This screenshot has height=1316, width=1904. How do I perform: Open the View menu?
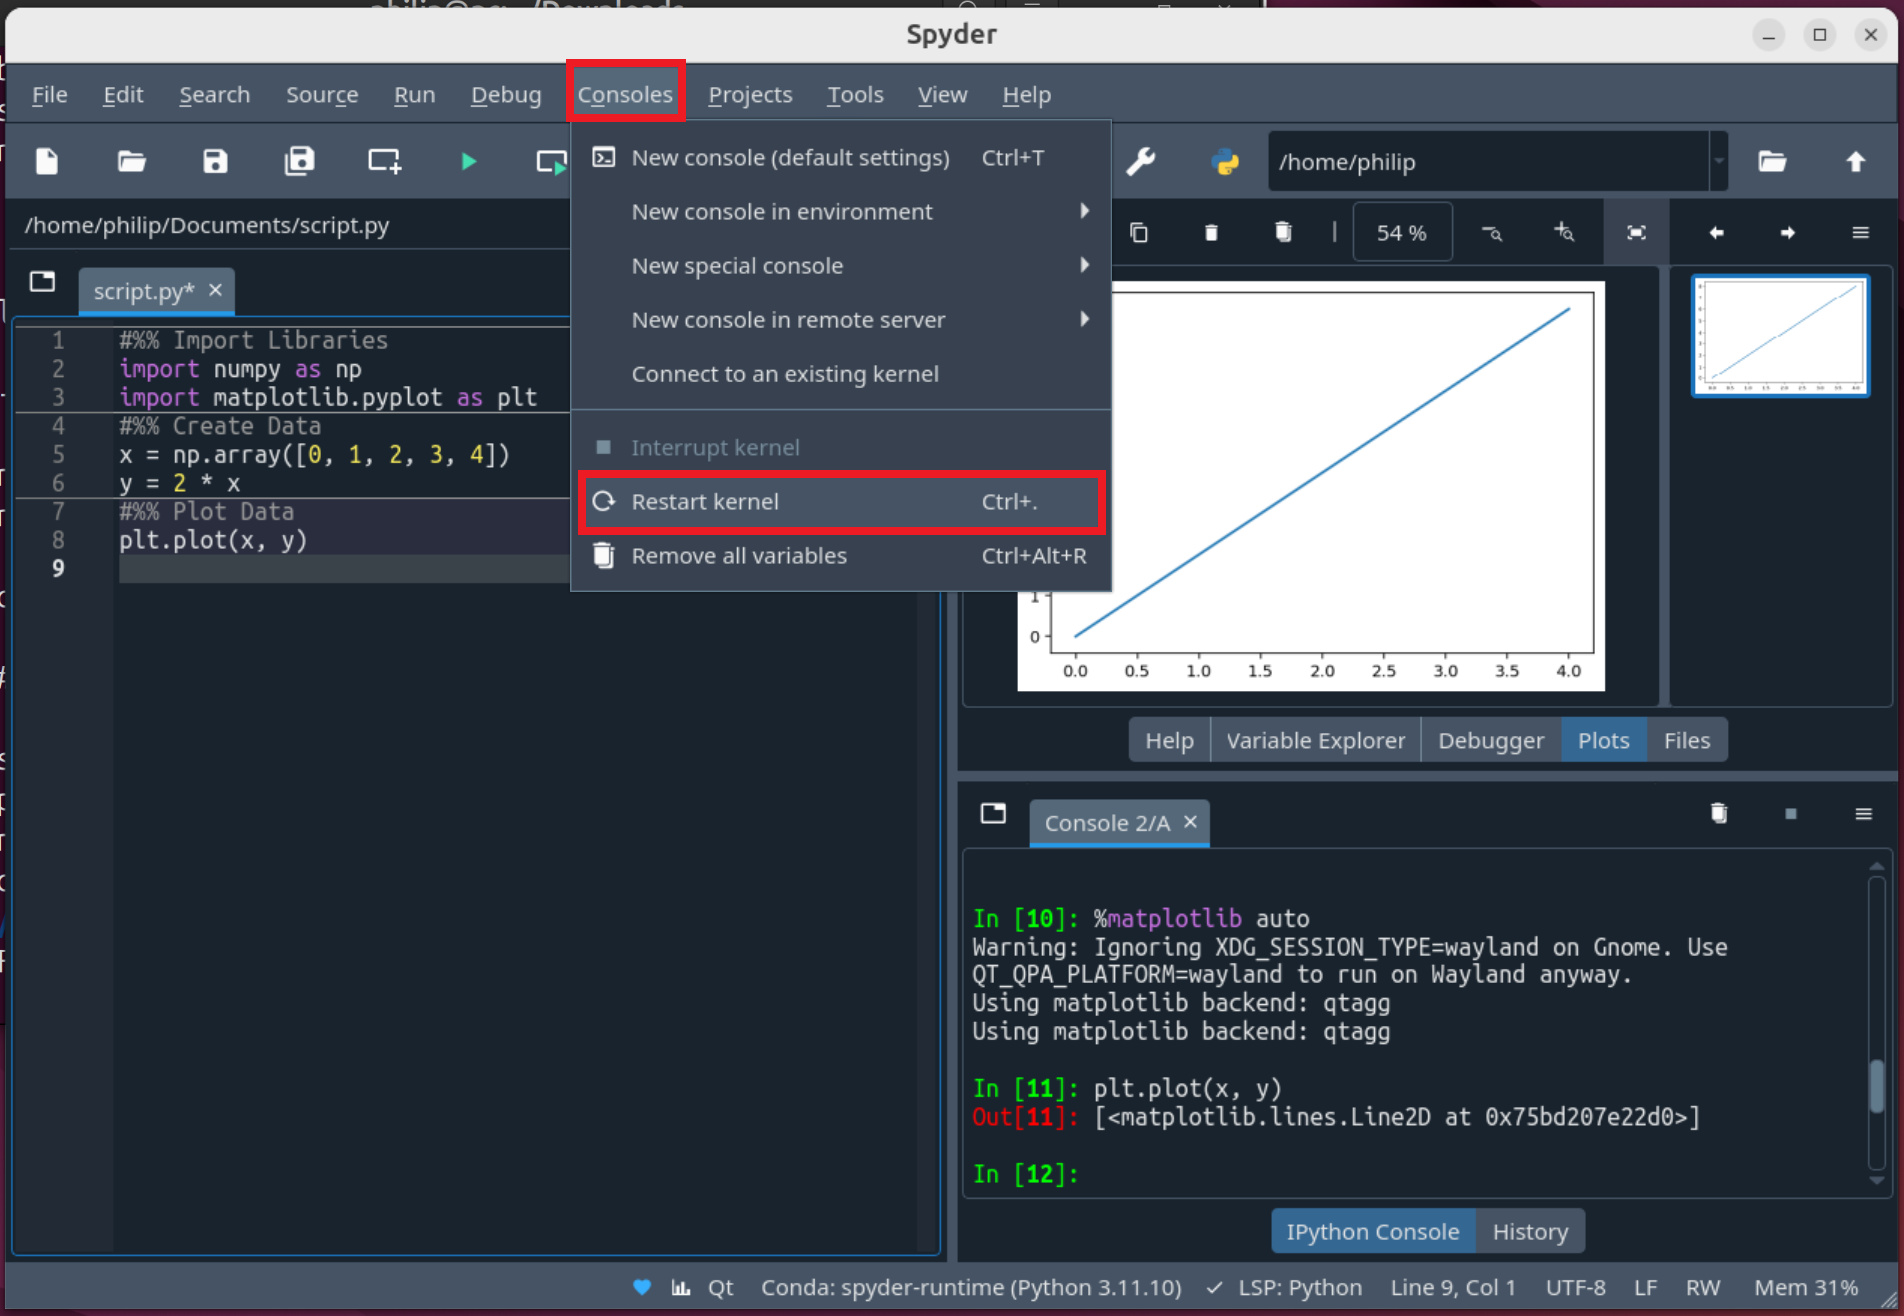tap(942, 94)
